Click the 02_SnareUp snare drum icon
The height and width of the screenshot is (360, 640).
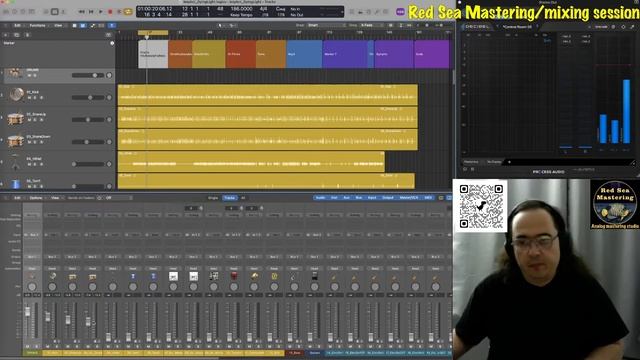[16, 119]
